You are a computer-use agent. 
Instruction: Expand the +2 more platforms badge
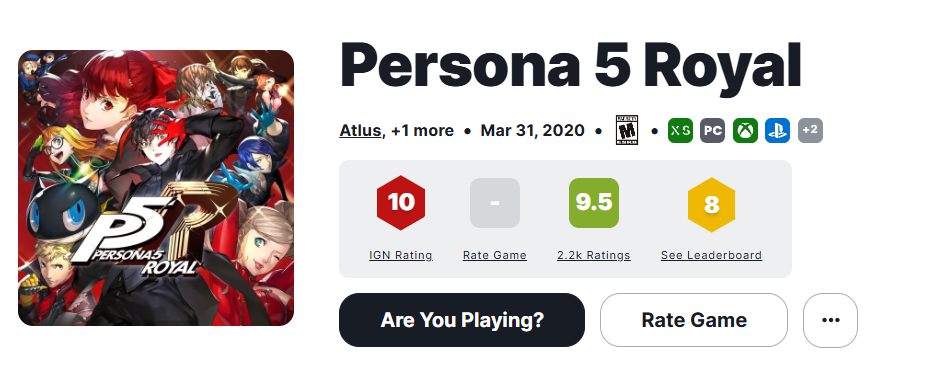coord(810,130)
